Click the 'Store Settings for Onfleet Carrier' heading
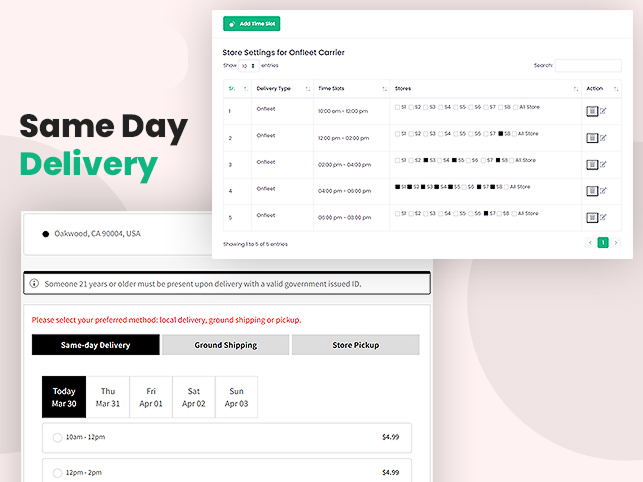This screenshot has width=643, height=482. (283, 53)
